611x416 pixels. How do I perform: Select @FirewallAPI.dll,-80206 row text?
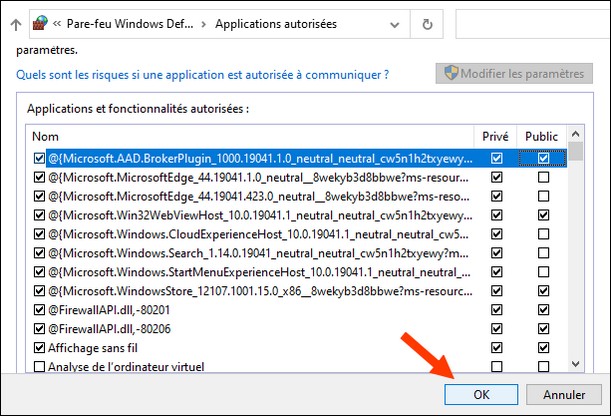[x=109, y=329]
